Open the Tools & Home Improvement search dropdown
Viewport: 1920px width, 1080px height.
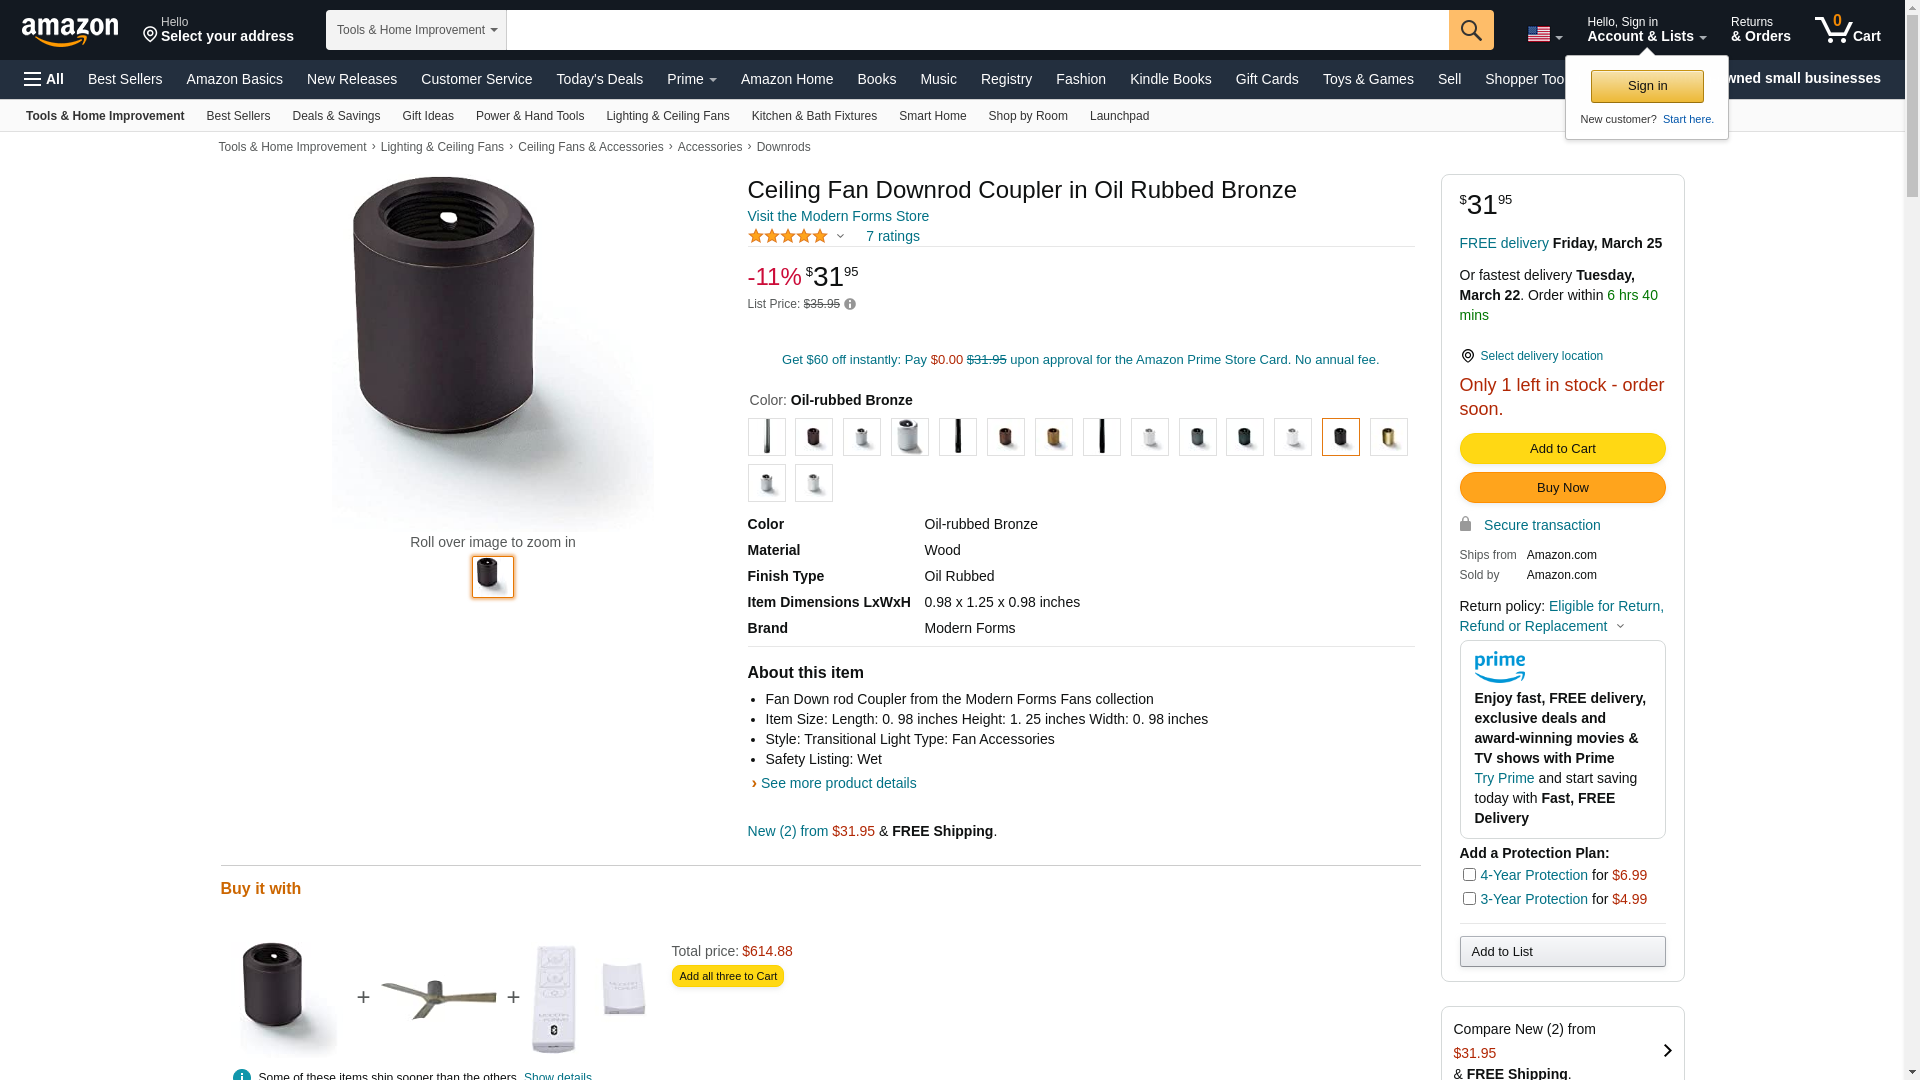[x=416, y=30]
